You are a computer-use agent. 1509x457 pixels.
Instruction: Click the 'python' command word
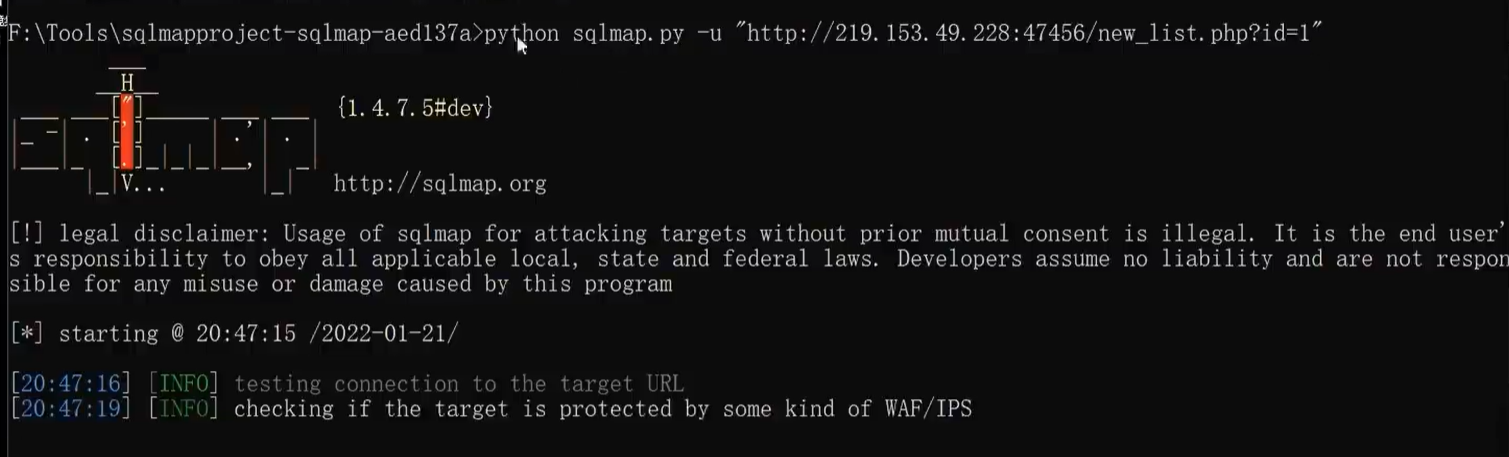pos(521,34)
